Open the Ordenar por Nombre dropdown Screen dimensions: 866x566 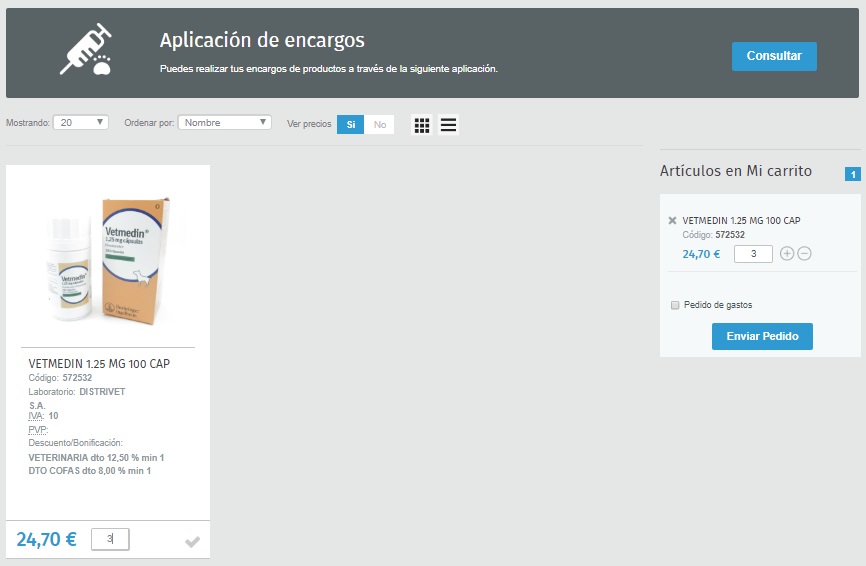(x=224, y=123)
